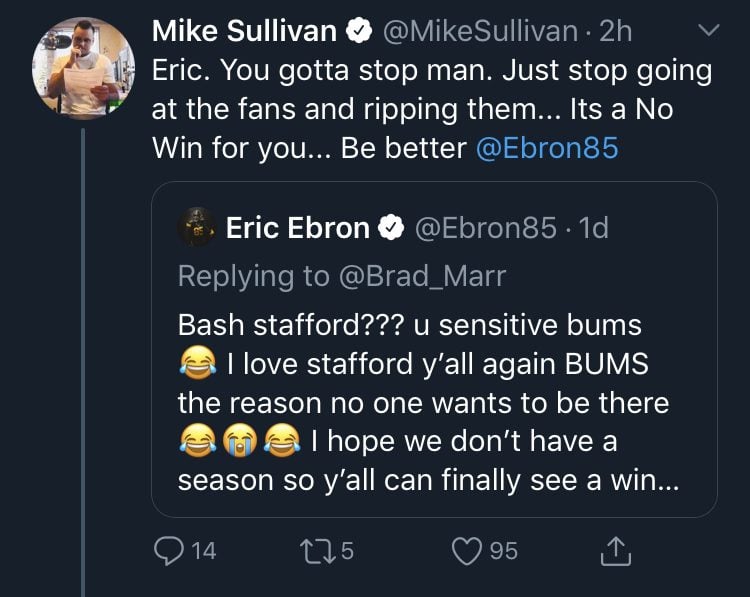
Task: Click the 2h tweet timestamp
Action: 612,31
